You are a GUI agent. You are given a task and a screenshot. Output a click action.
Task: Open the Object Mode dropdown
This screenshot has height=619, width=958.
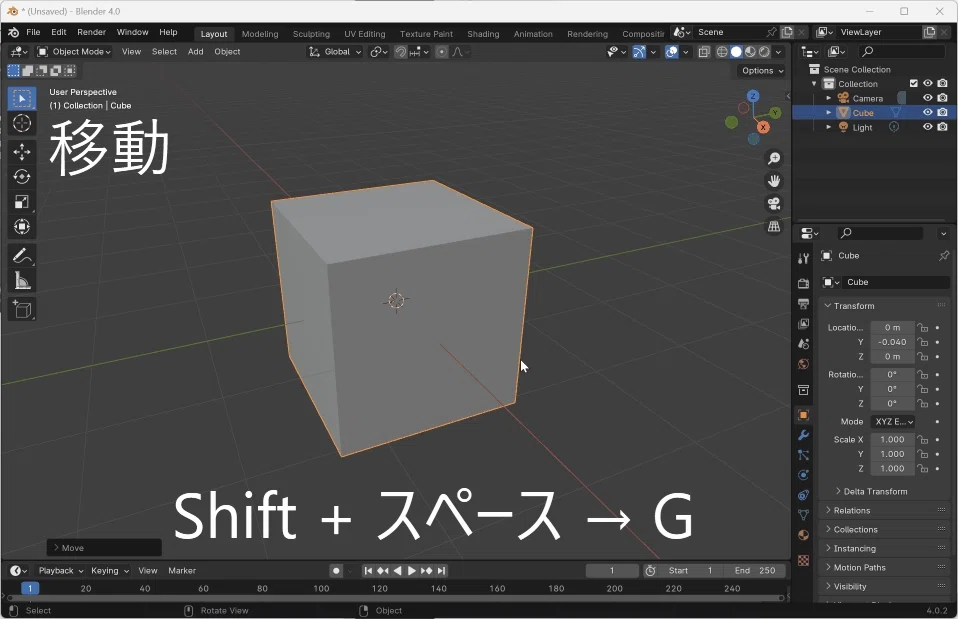pyautogui.click(x=75, y=52)
